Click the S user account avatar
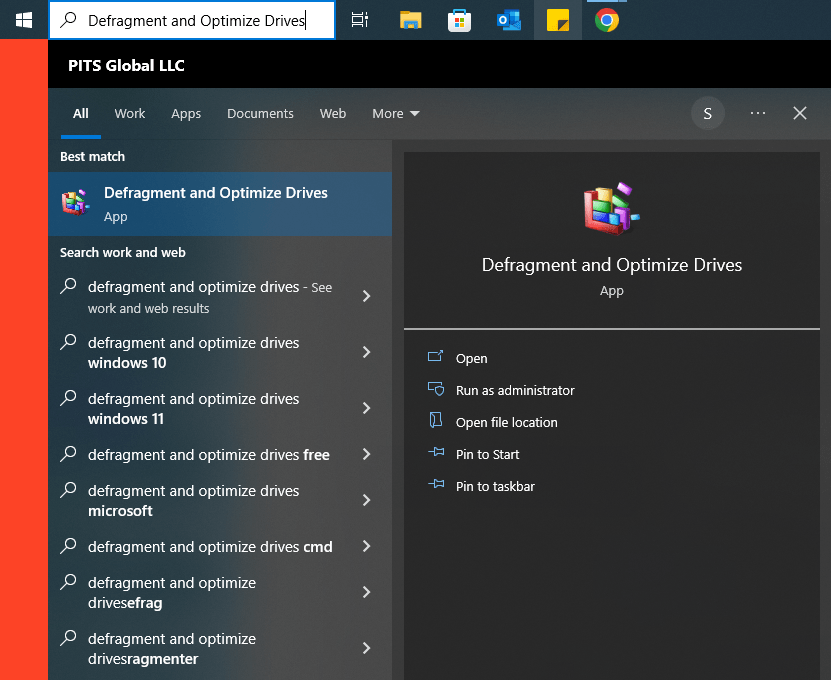831x680 pixels. point(708,113)
